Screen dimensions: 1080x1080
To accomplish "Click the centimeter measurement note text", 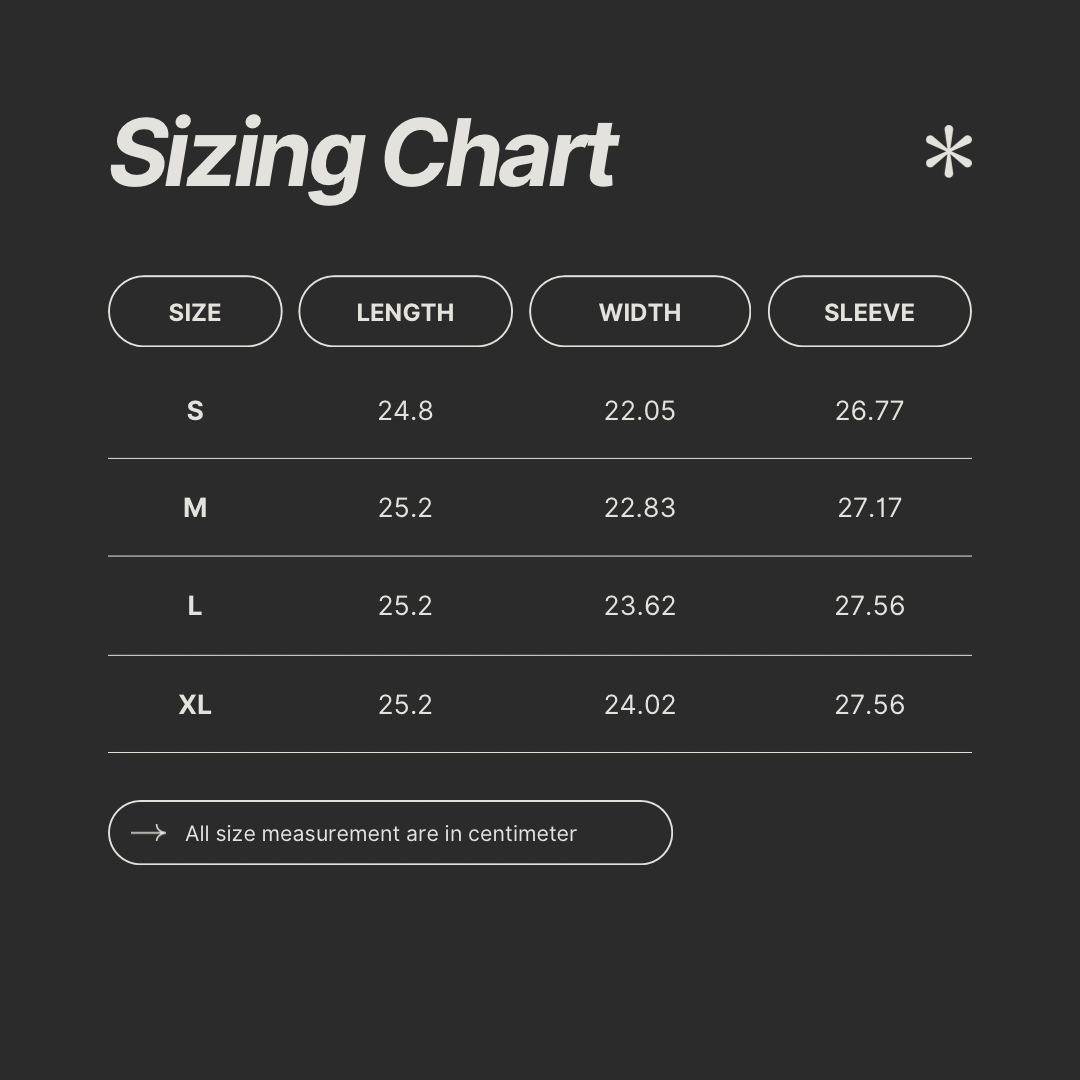I will (x=381, y=834).
